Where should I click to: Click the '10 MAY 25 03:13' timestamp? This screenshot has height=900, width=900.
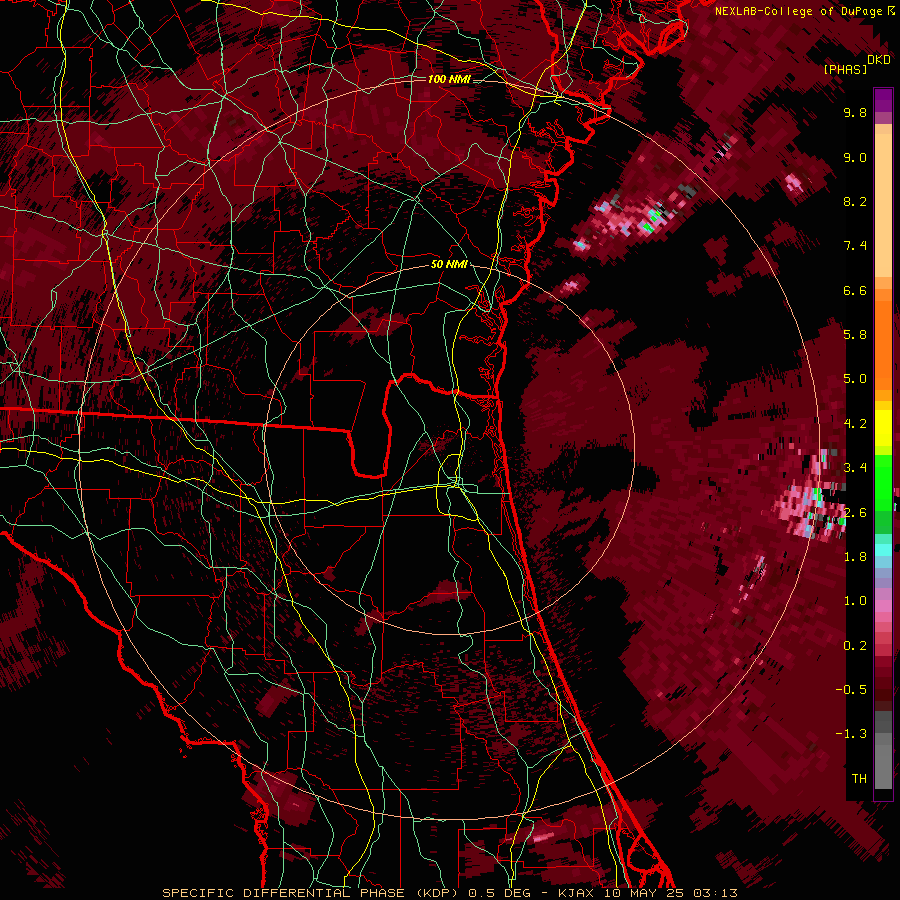670,893
